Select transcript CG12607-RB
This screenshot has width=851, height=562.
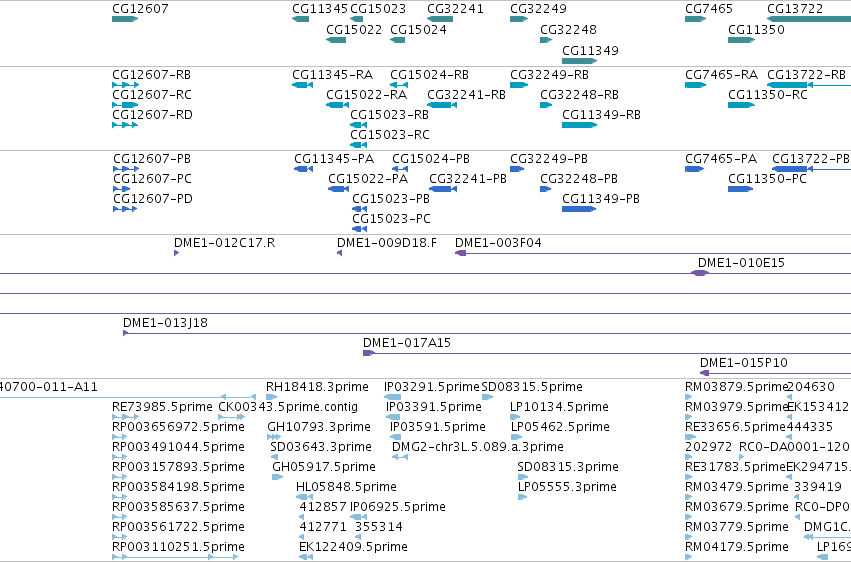pyautogui.click(x=125, y=85)
